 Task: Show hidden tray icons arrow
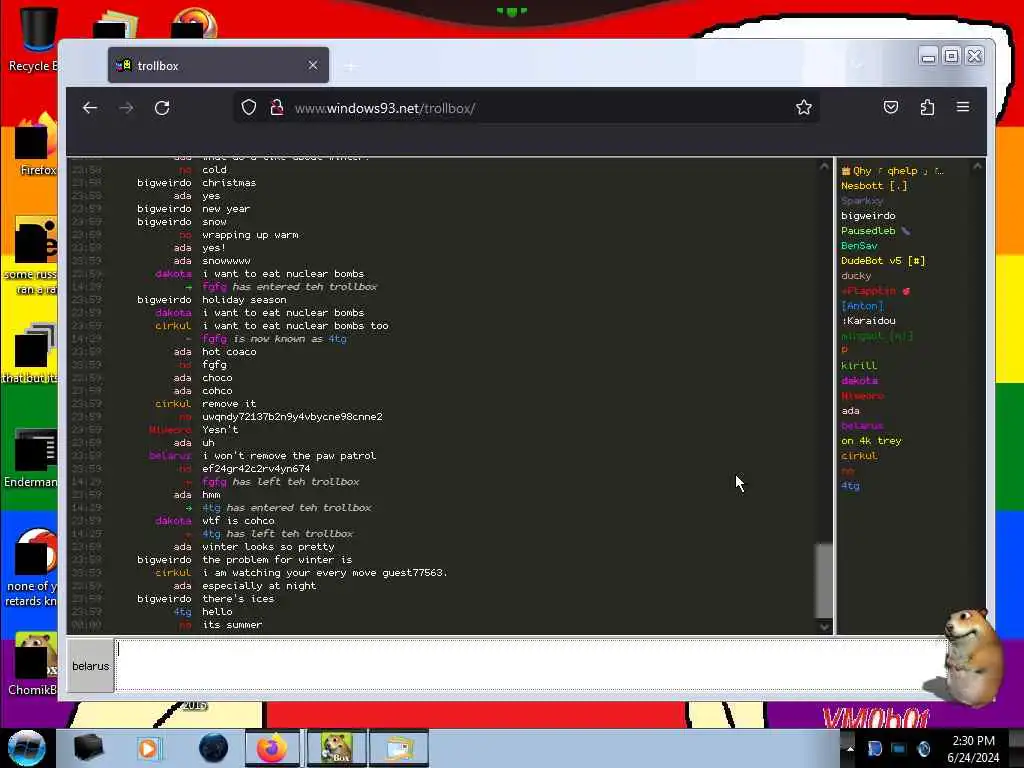pyautogui.click(x=850, y=749)
